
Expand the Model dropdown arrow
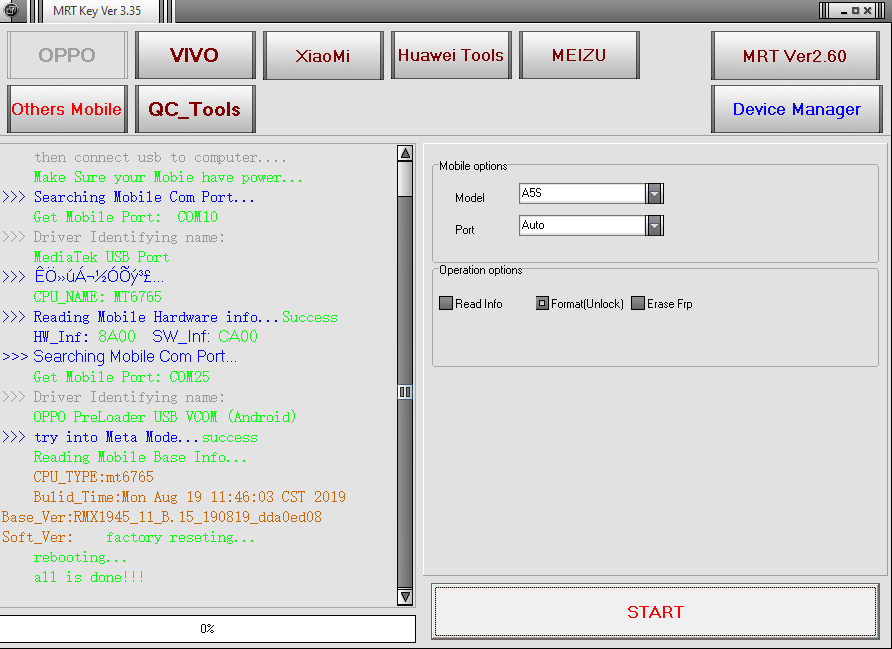coord(654,193)
